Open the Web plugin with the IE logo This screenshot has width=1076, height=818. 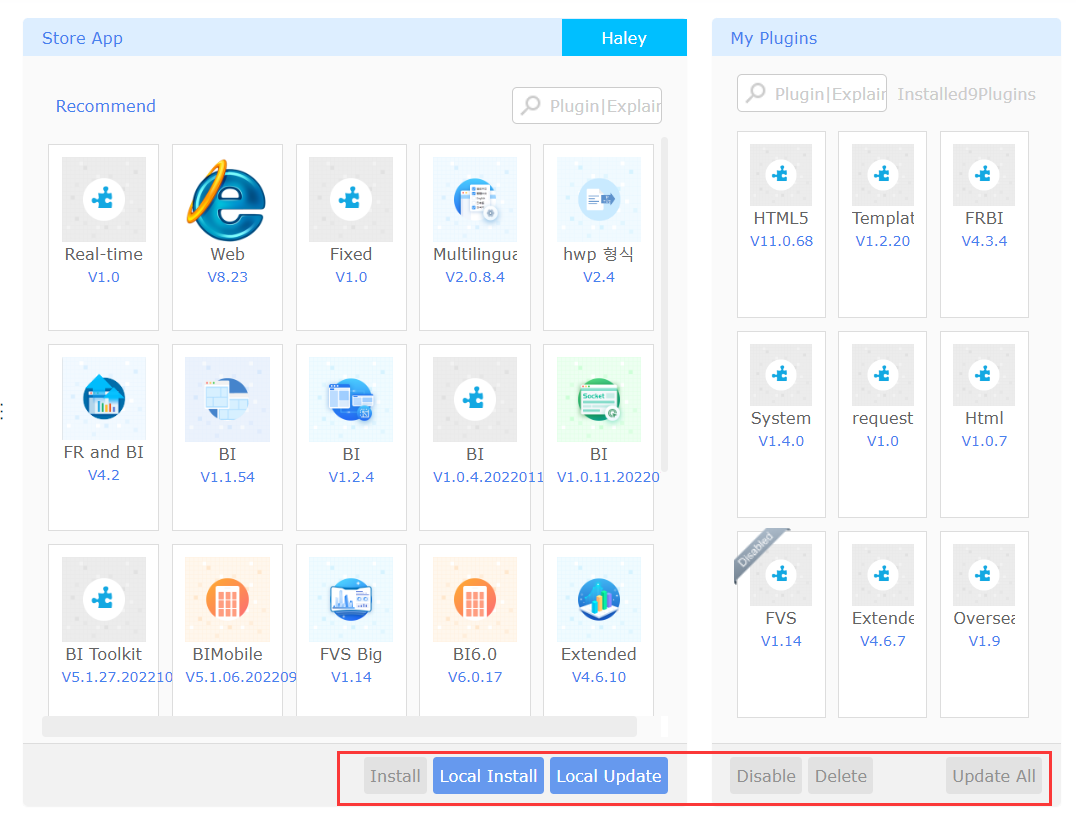(x=227, y=198)
